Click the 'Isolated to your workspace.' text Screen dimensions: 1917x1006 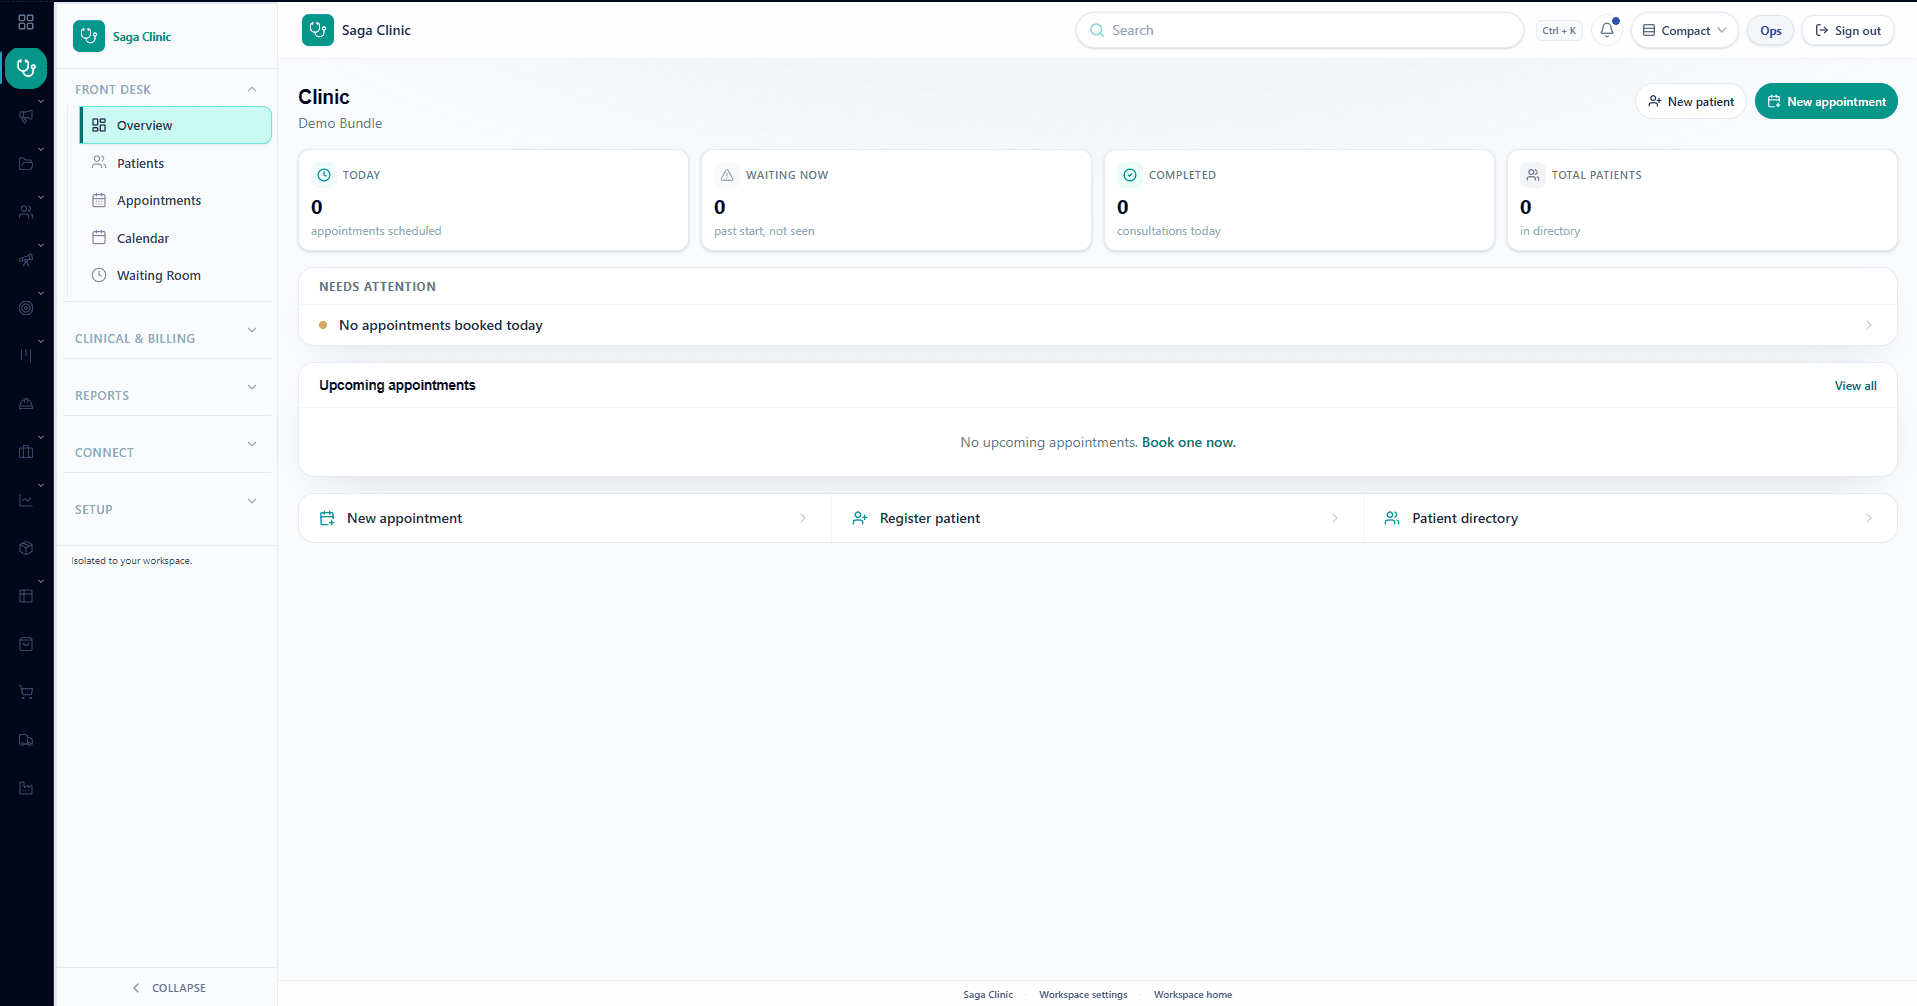pos(131,561)
